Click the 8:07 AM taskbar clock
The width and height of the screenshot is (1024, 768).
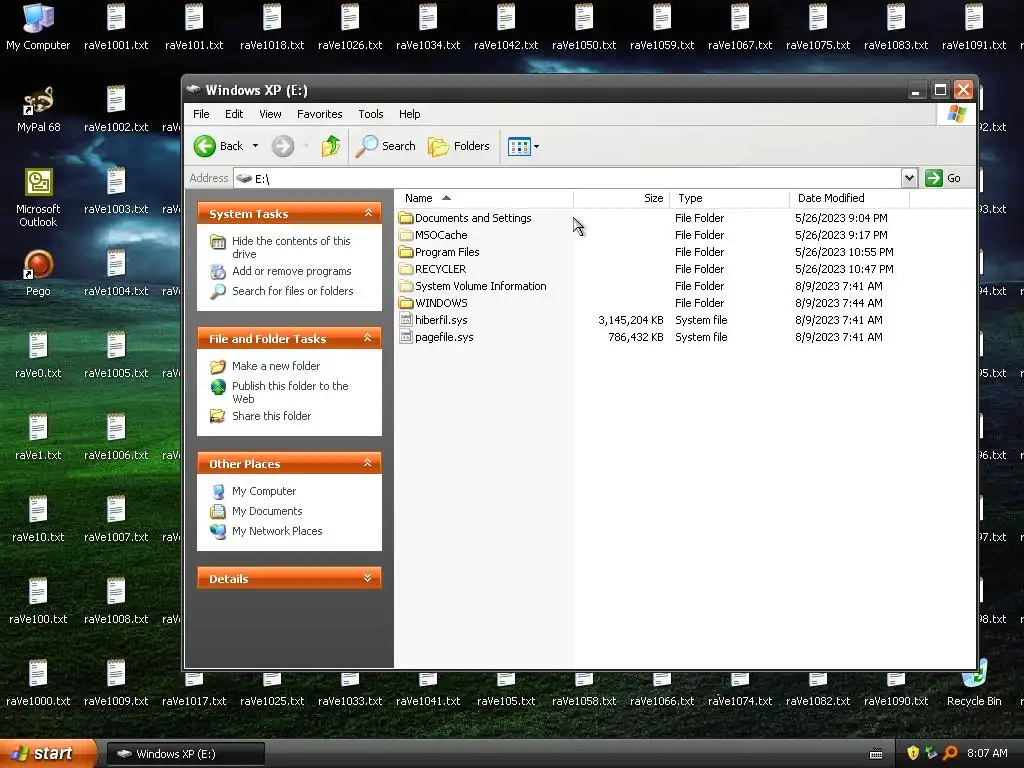[987, 753]
